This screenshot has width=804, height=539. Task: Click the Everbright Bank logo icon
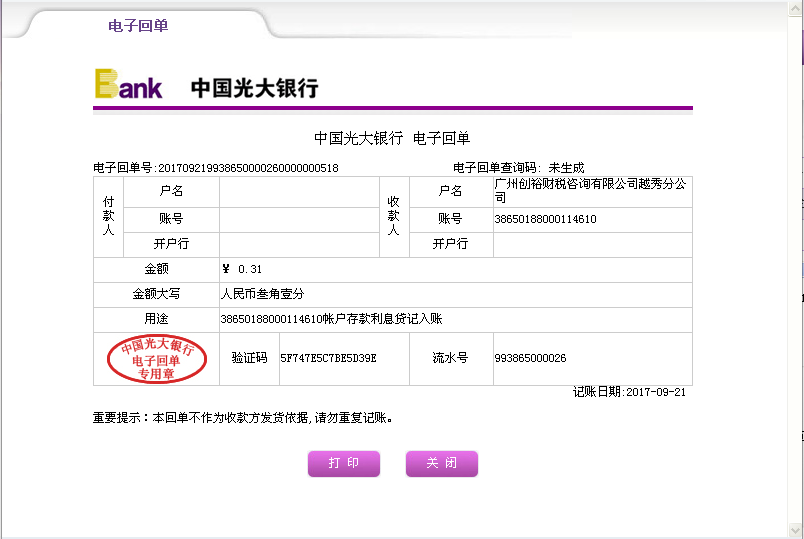[128, 85]
